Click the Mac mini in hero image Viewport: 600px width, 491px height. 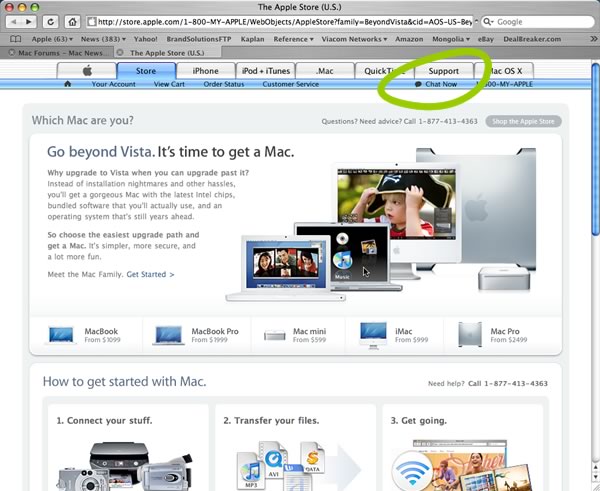(504, 278)
